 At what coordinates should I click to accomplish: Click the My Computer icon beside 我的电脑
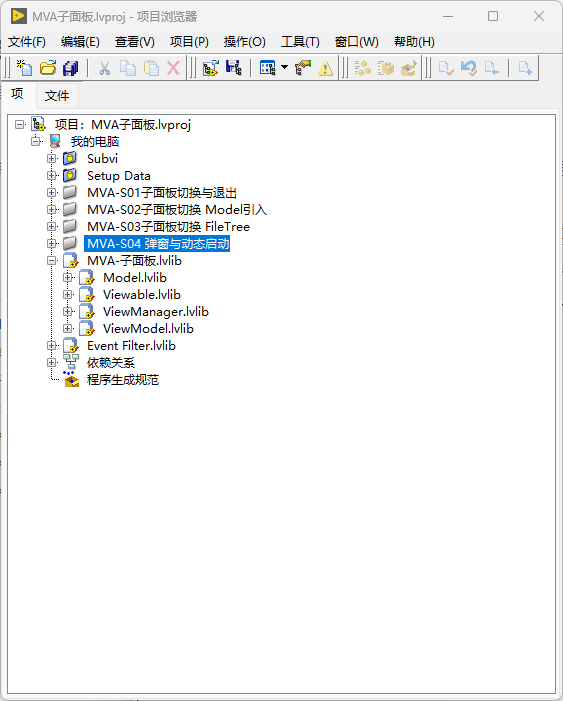coord(55,141)
